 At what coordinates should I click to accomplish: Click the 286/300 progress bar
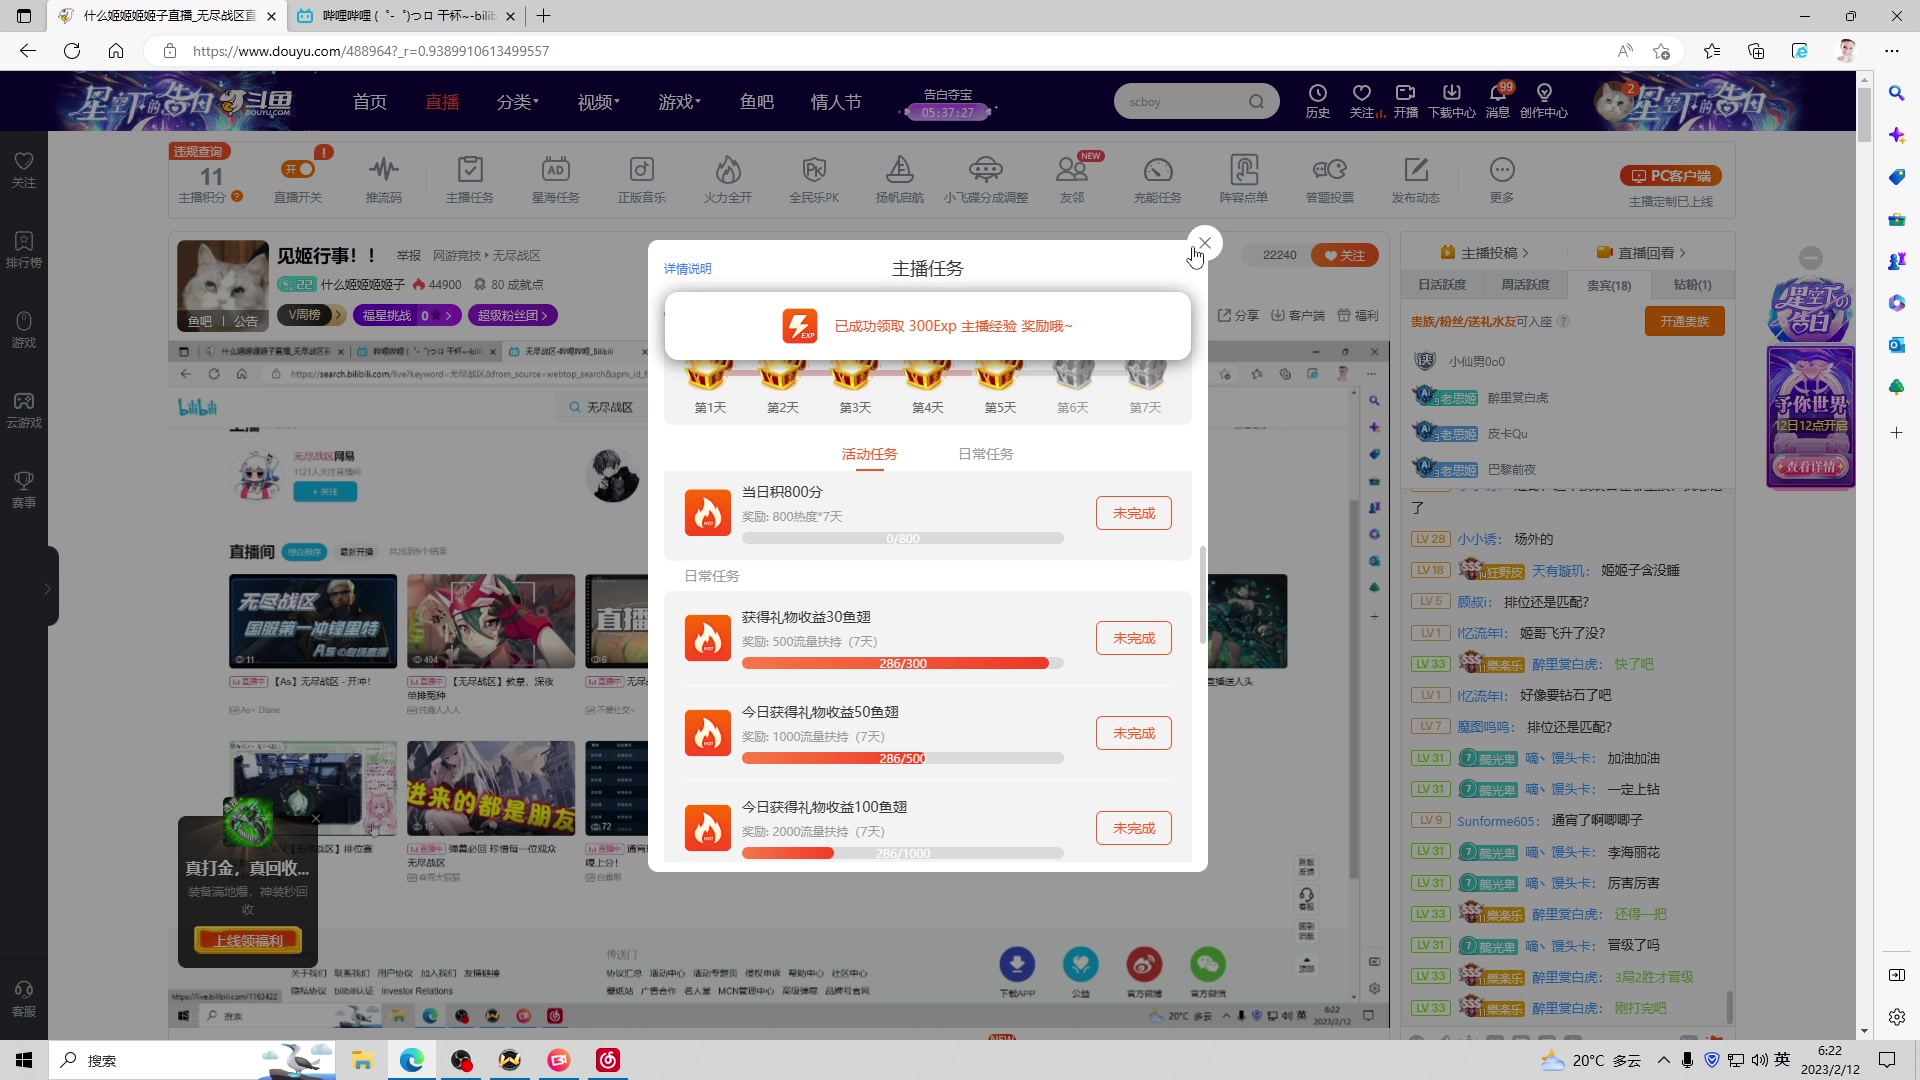(x=902, y=663)
